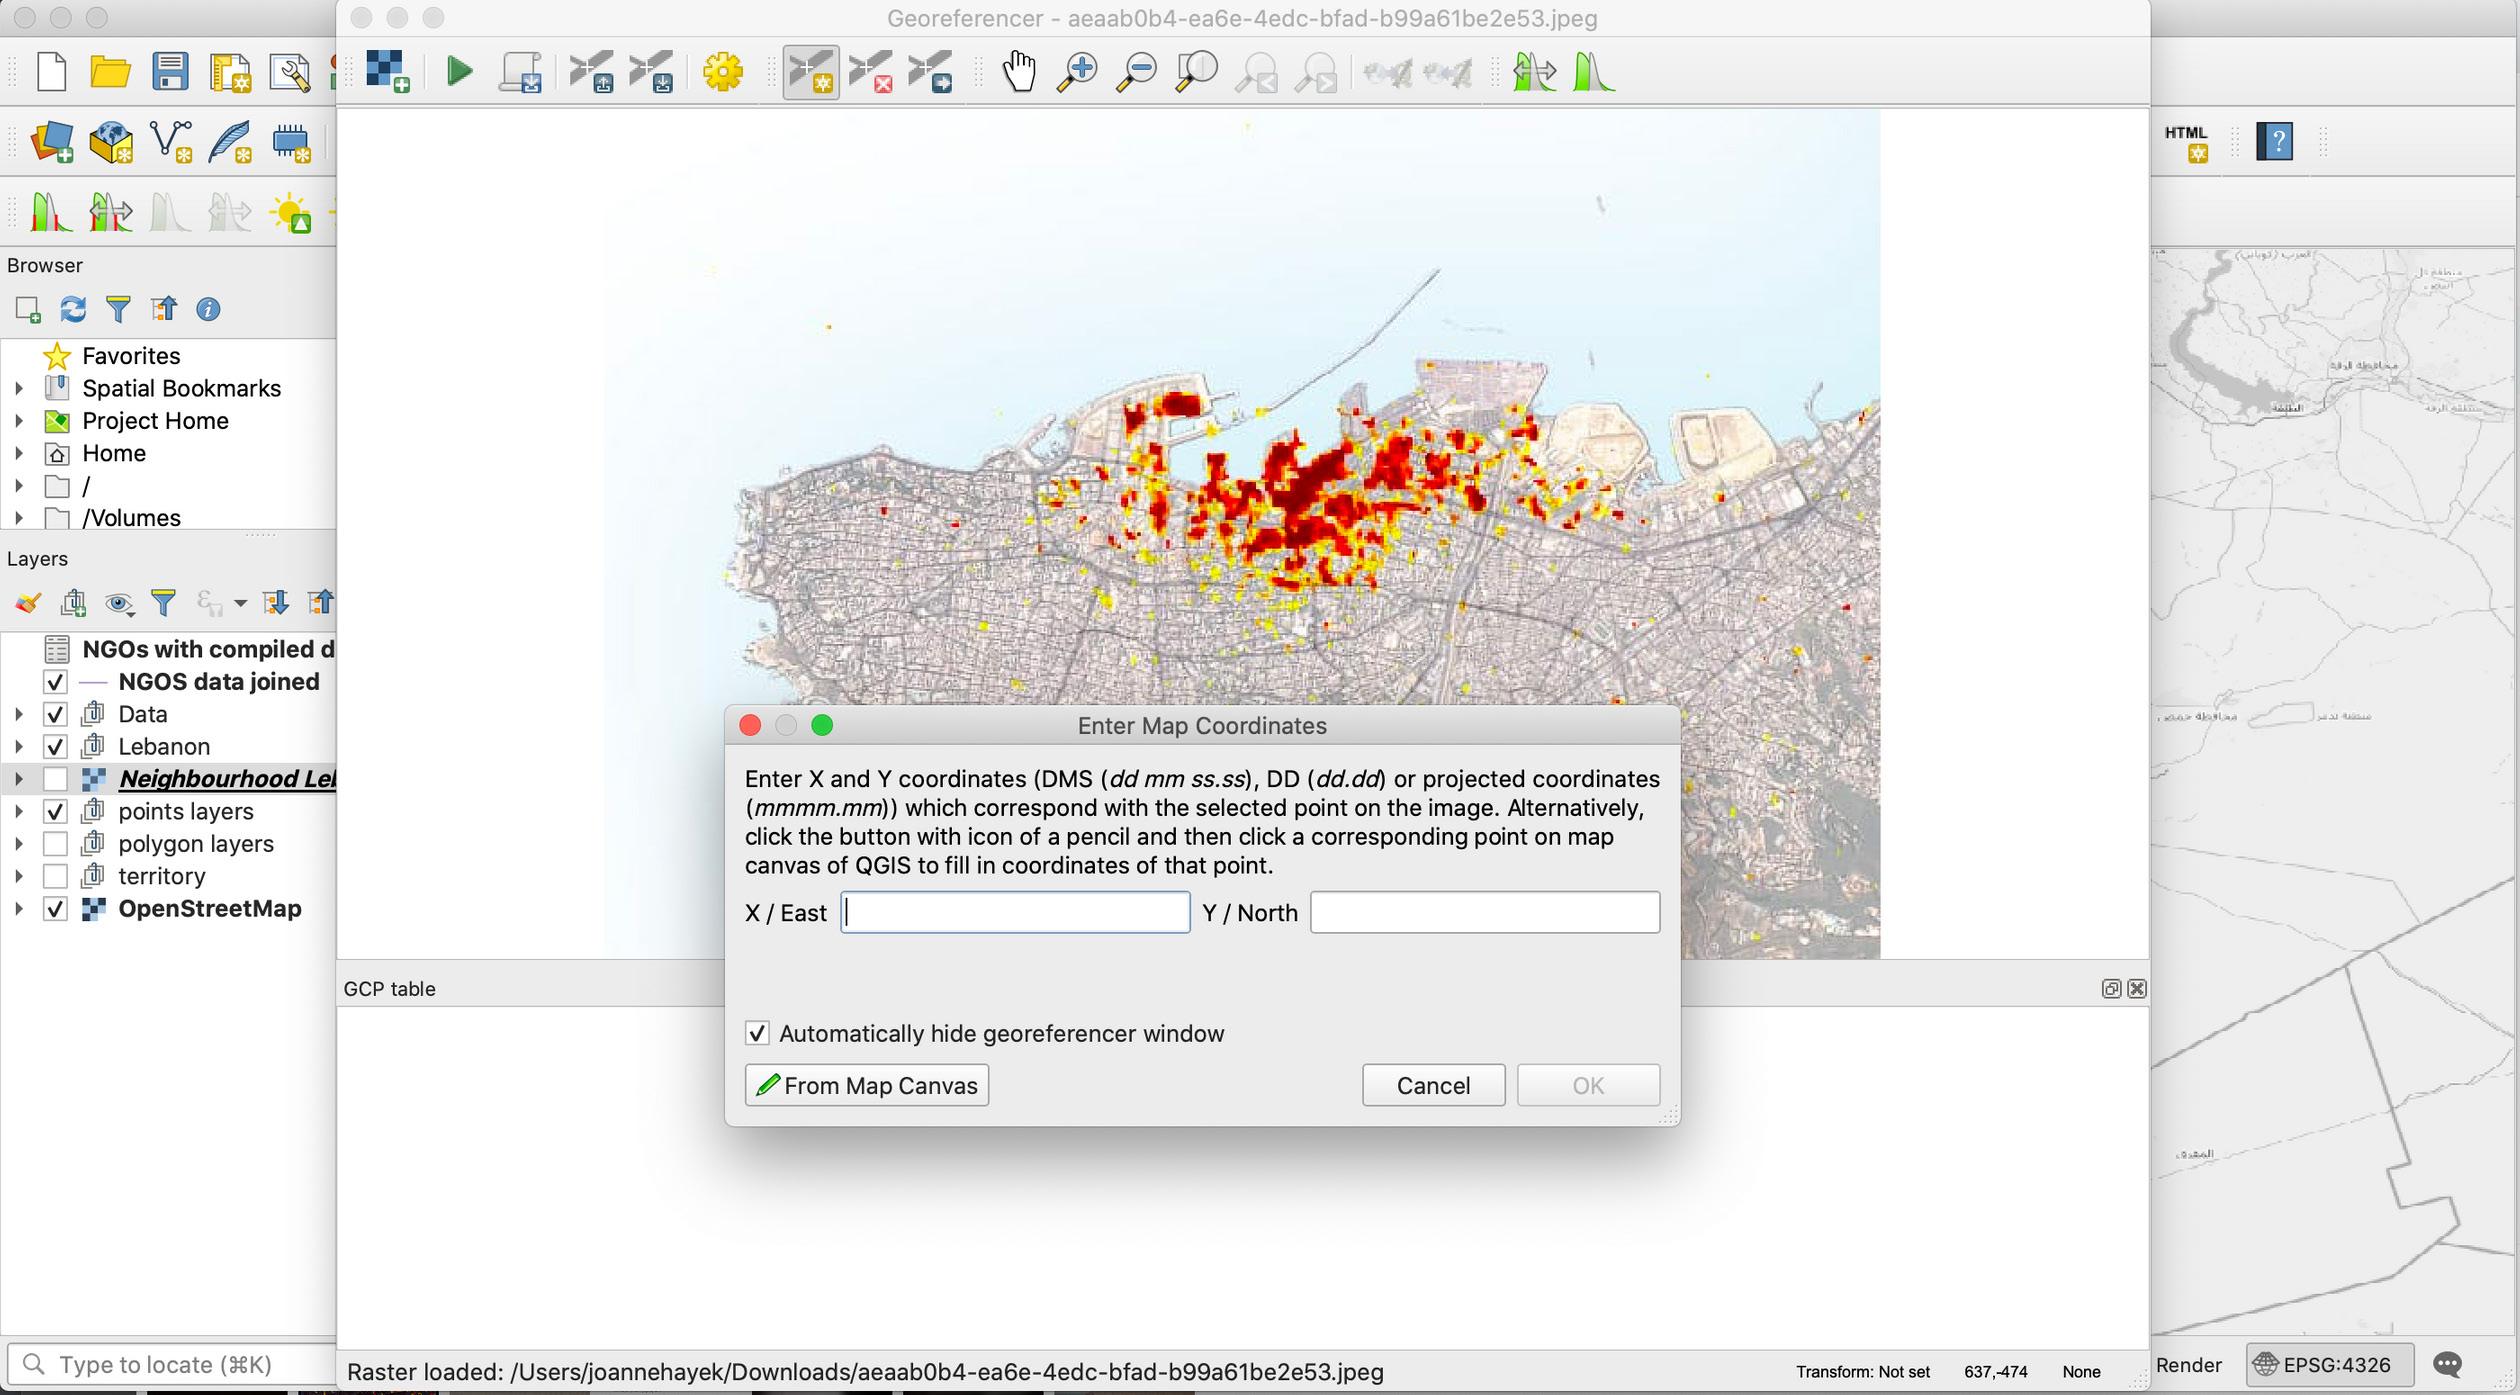Select the Delete Point tool
The width and height of the screenshot is (2520, 1395).
[x=870, y=72]
